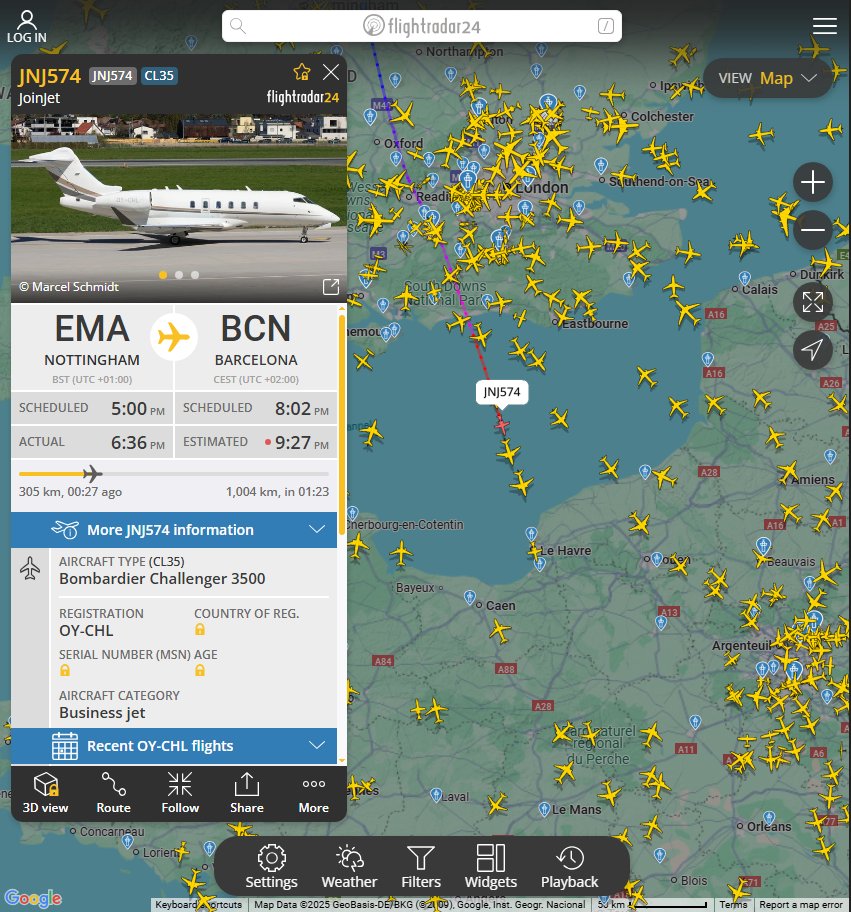
Task: Bookmark JNJ574 with the star icon
Action: pos(302,72)
